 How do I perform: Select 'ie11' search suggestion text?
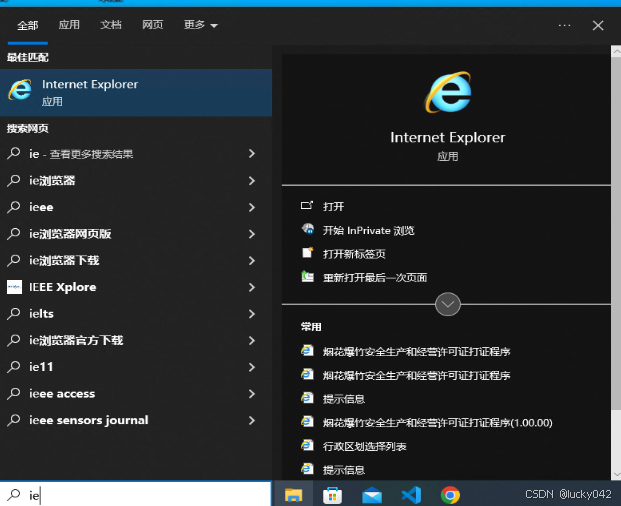(41, 367)
